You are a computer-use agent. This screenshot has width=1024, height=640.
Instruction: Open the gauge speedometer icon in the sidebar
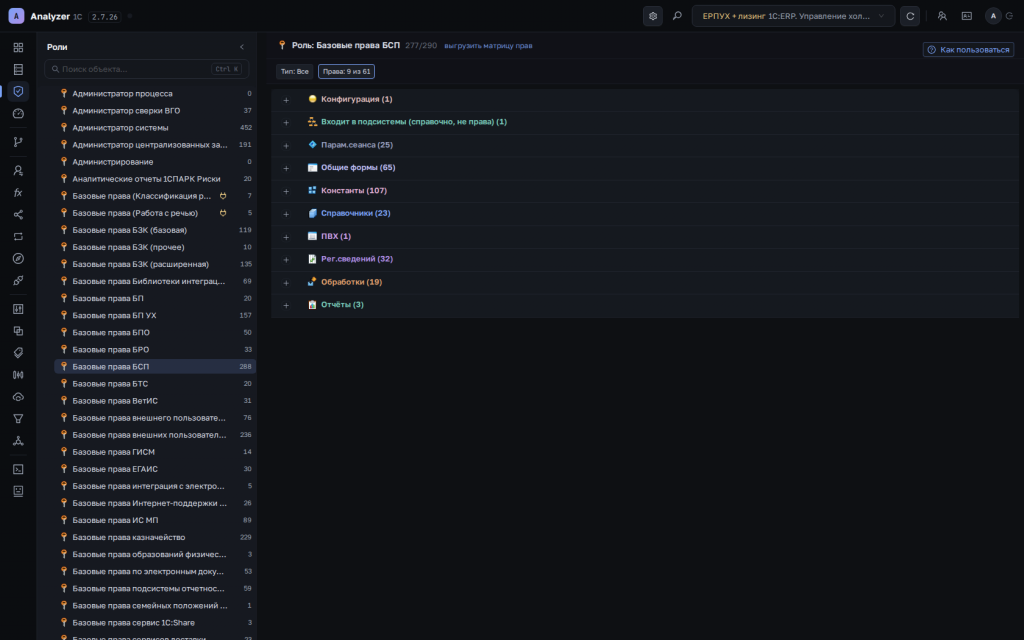click(18, 114)
